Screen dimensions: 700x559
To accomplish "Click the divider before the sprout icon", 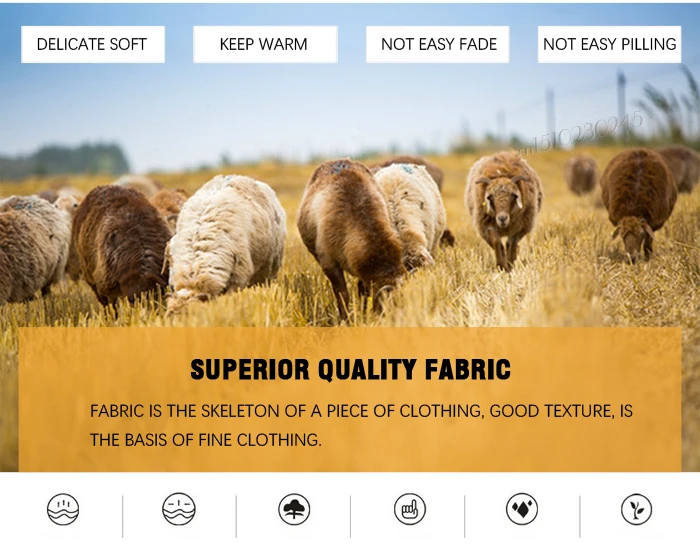I will [x=580, y=516].
